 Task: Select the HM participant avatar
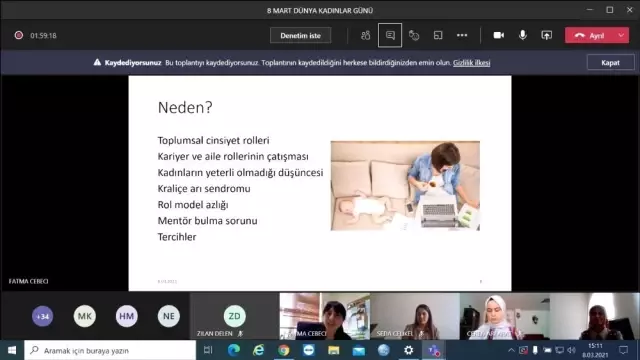click(x=127, y=316)
